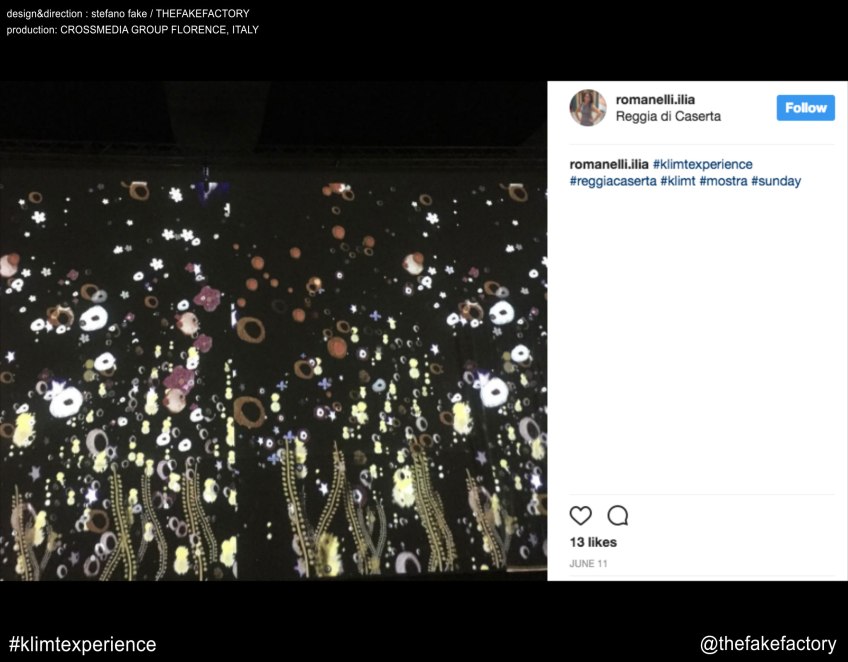Open the romanelli.ilia username in the post header
This screenshot has height=662, width=848.
pos(655,100)
